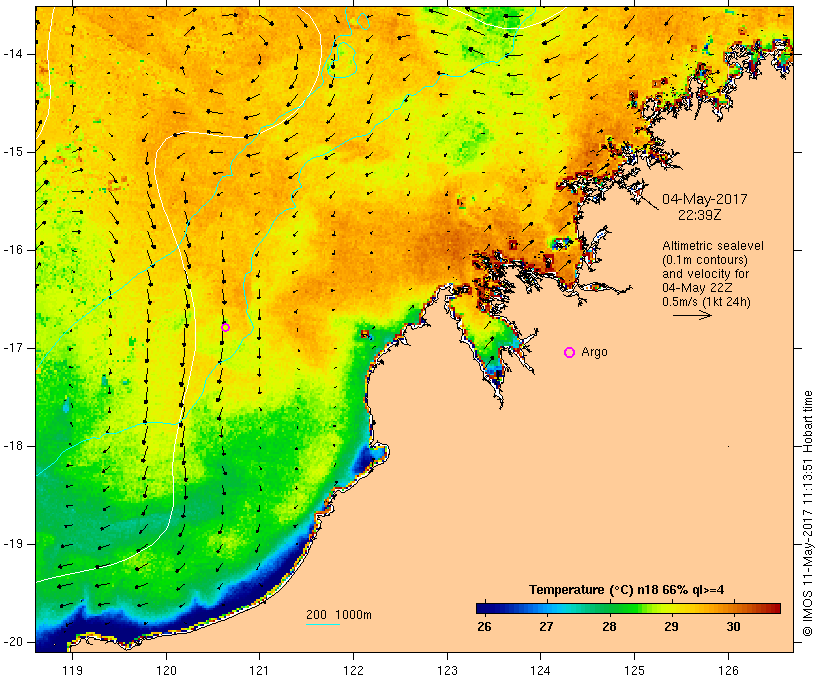Click the time text '22:39Z'
The image size is (820, 680).
pos(699,215)
